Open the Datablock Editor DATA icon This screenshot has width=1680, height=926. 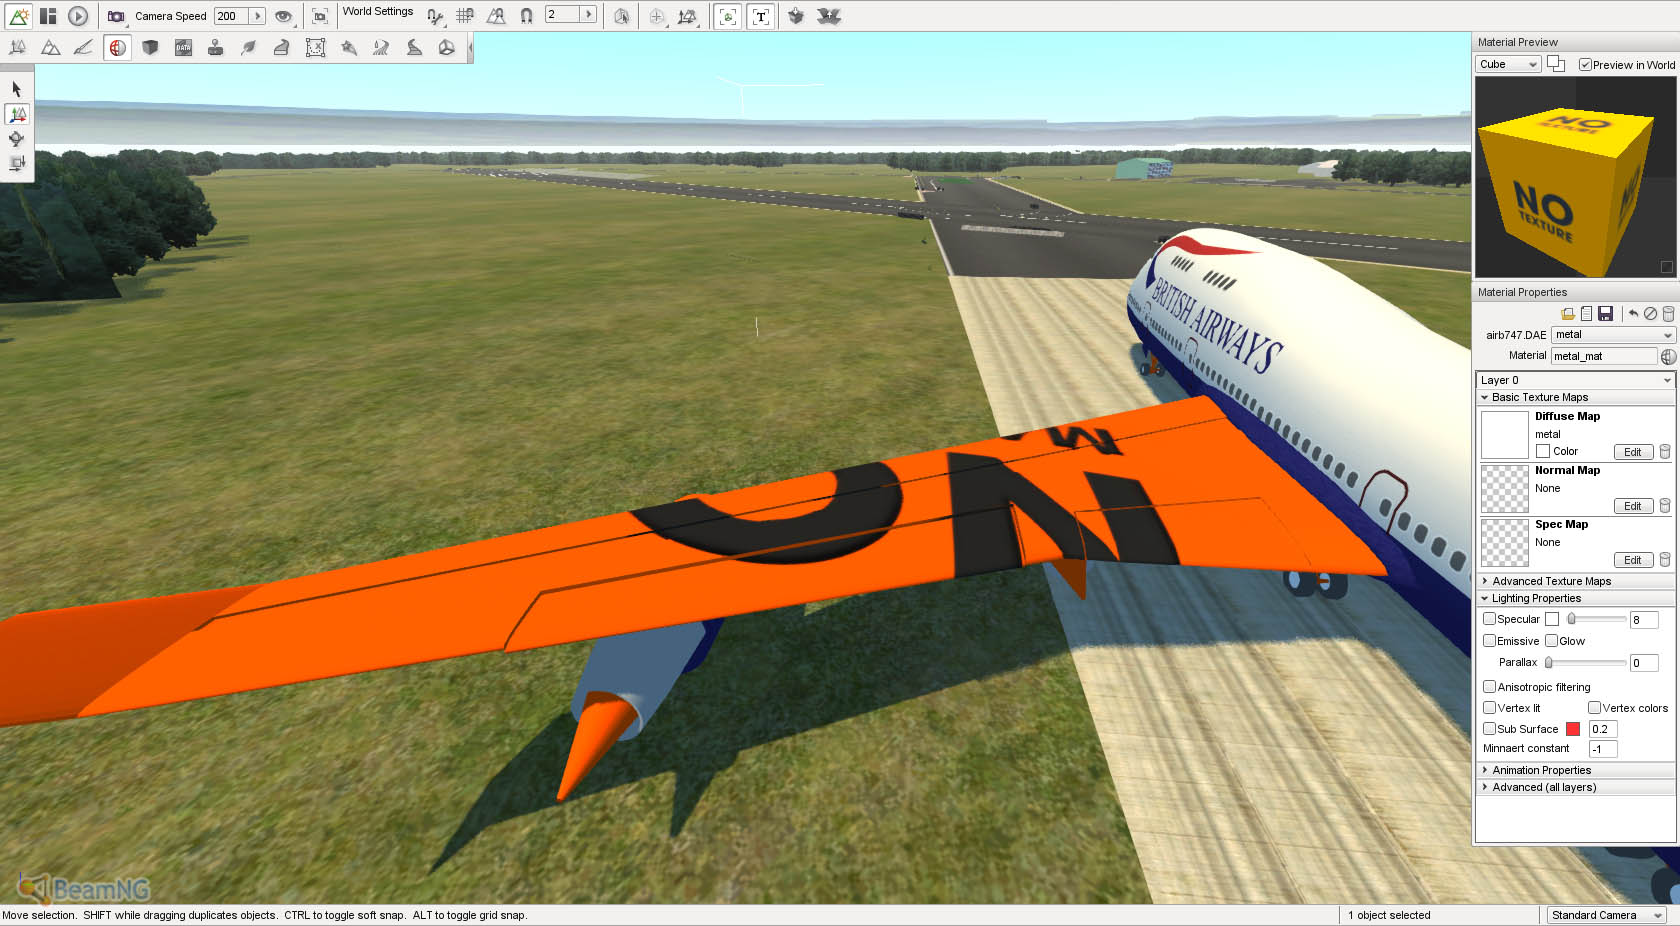(x=183, y=47)
